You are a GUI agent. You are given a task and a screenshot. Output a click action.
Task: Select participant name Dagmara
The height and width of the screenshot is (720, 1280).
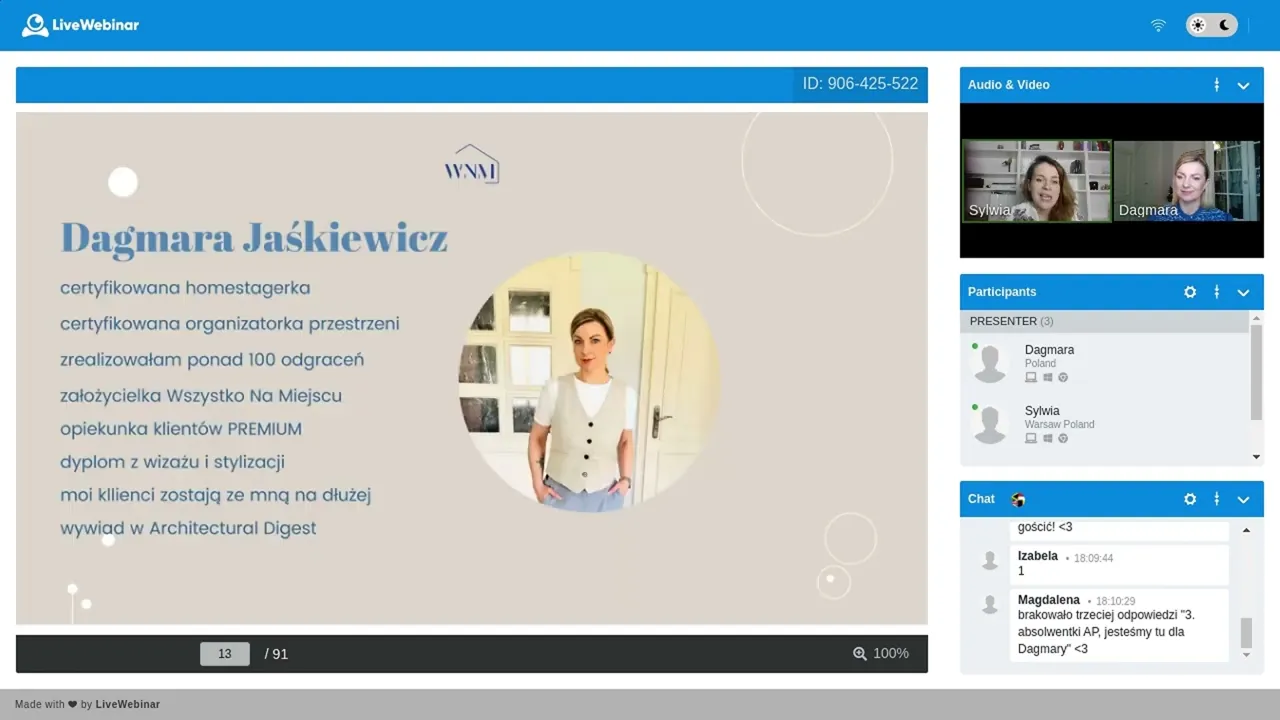coord(1049,349)
